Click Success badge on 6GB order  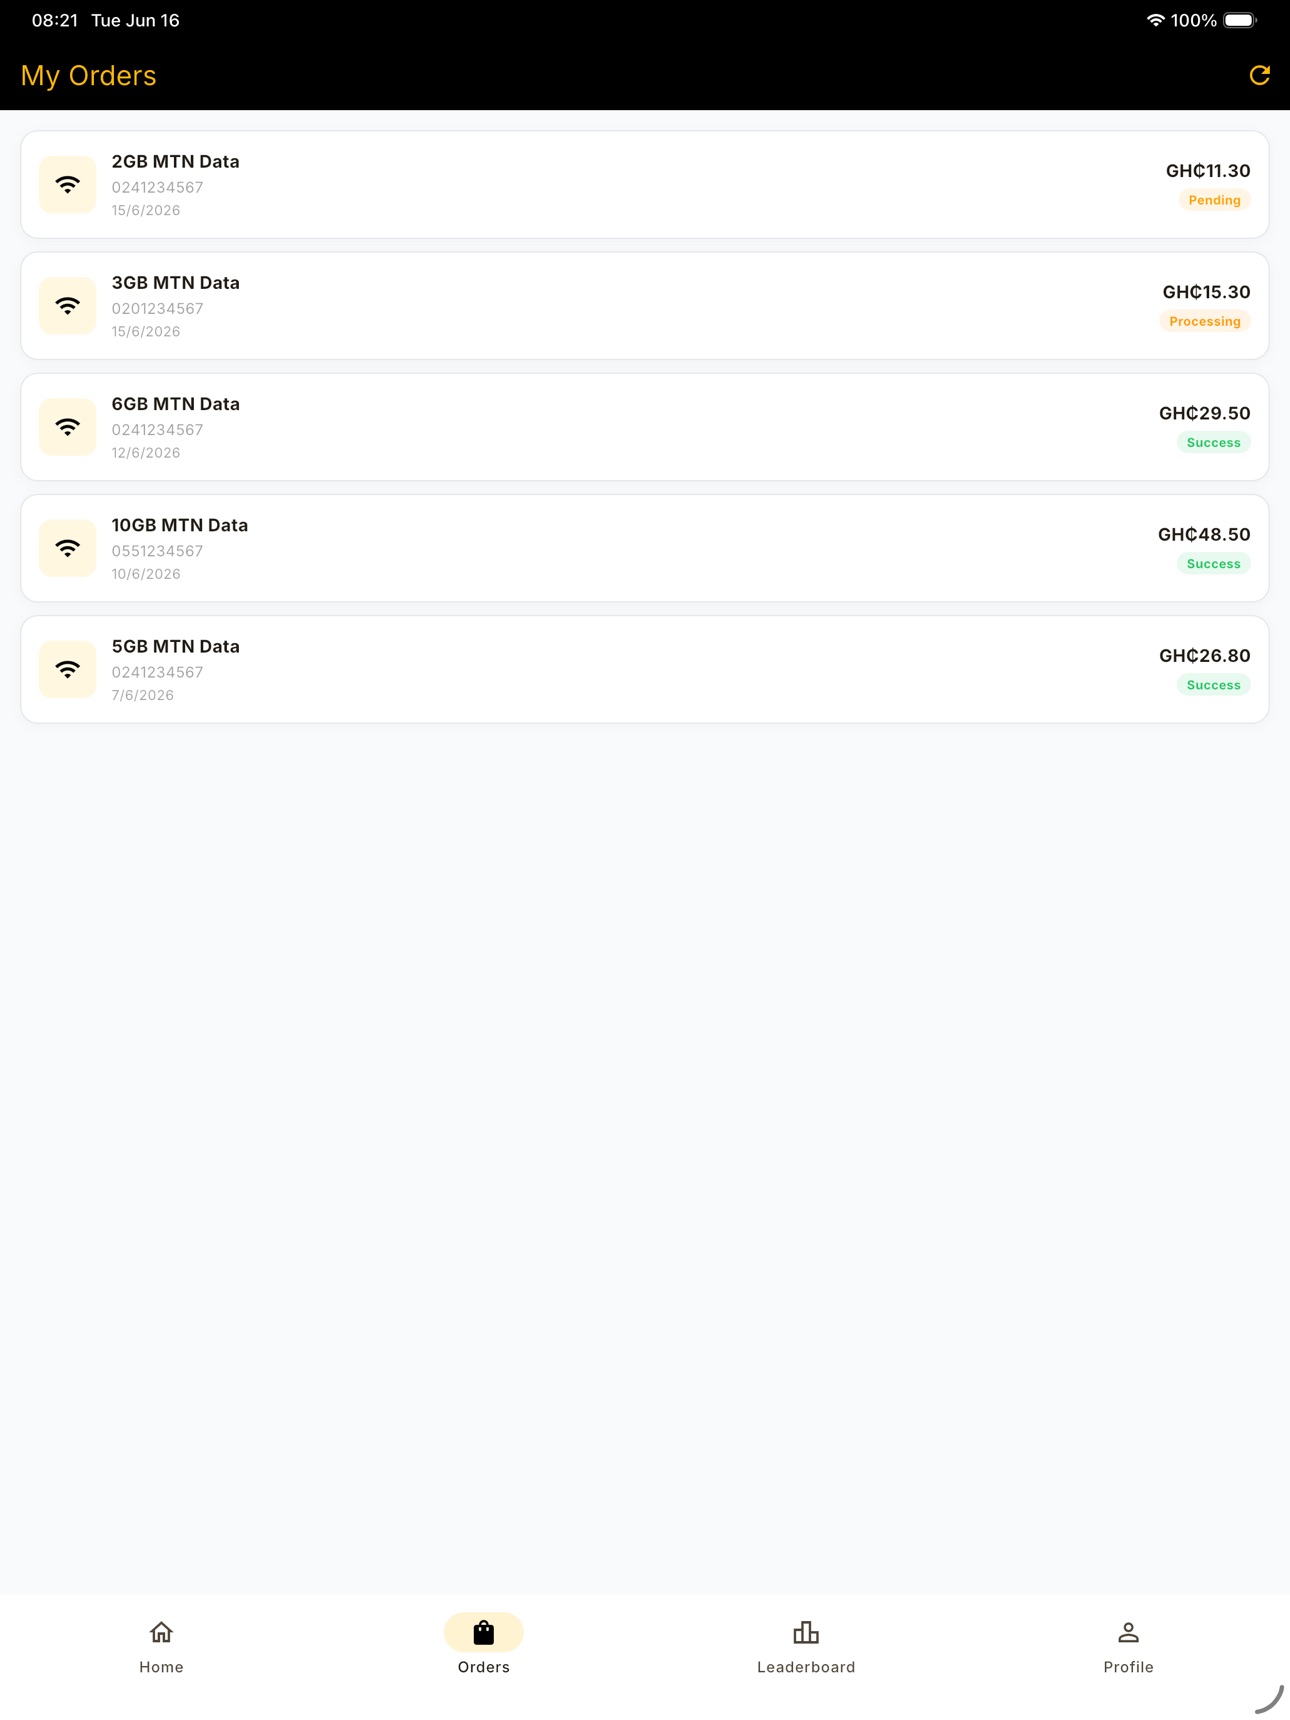point(1213,442)
